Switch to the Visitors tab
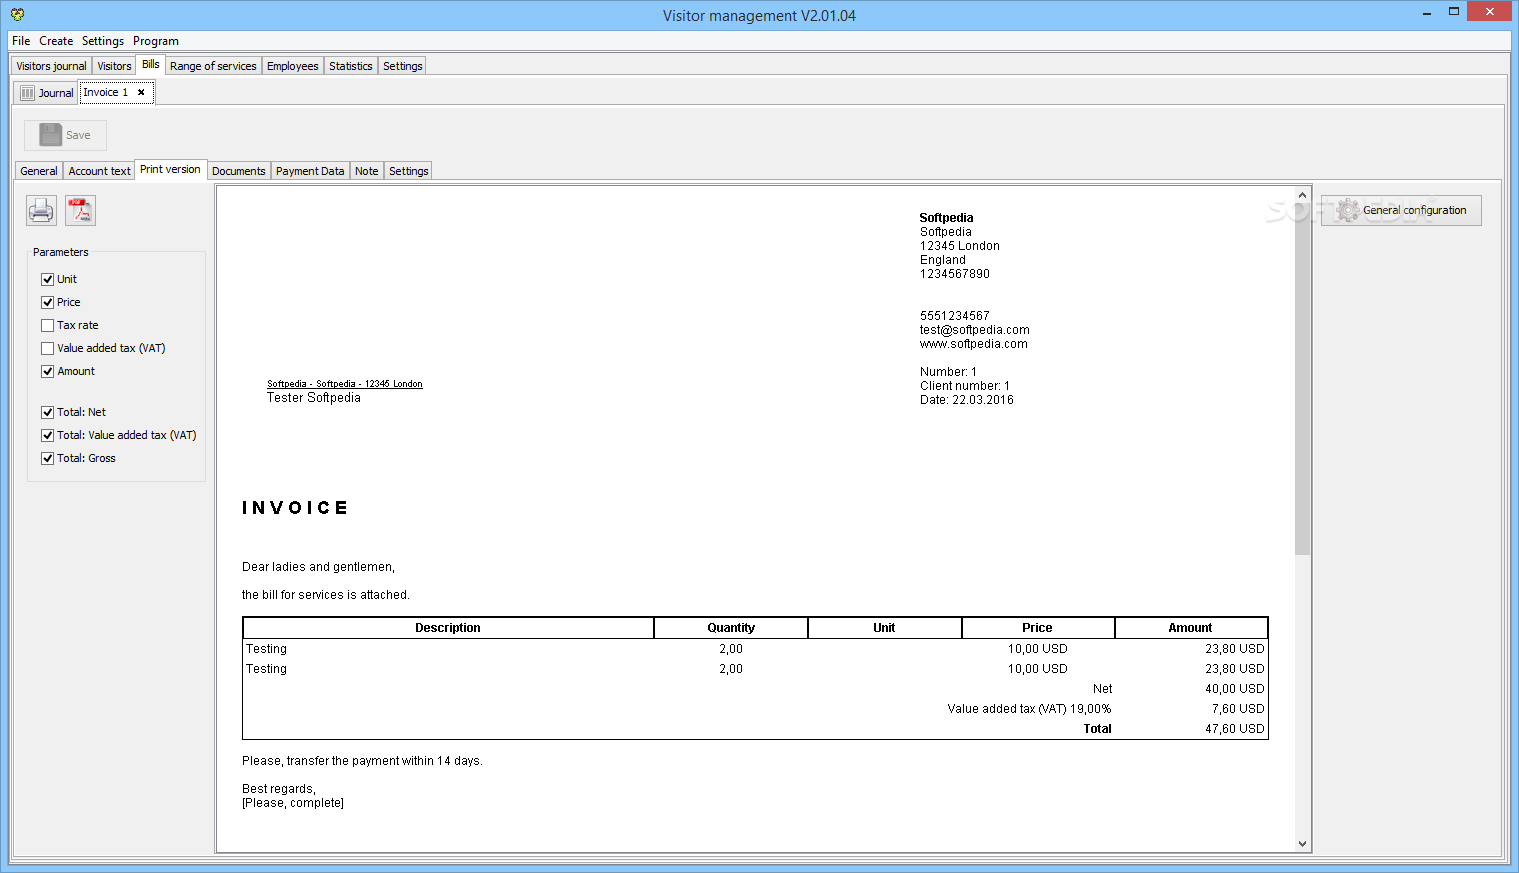This screenshot has width=1519, height=873. [114, 66]
